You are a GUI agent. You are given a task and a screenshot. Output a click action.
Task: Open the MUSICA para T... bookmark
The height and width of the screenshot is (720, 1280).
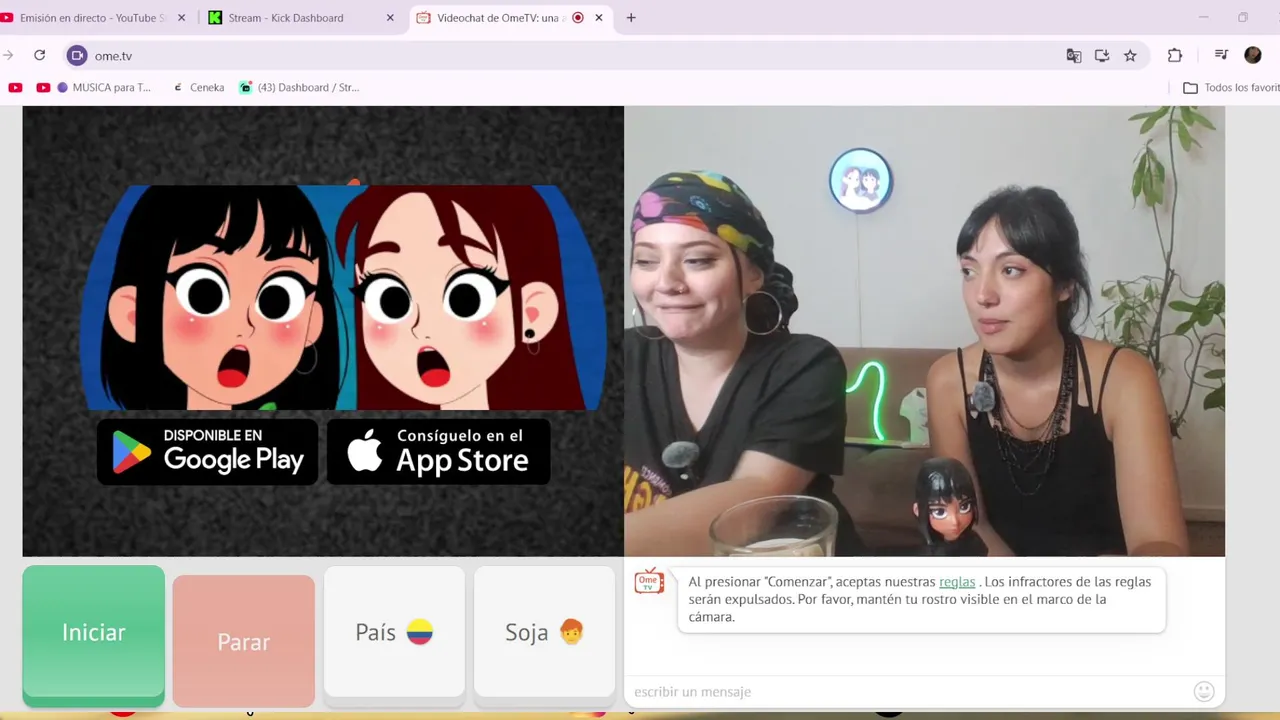coord(104,88)
